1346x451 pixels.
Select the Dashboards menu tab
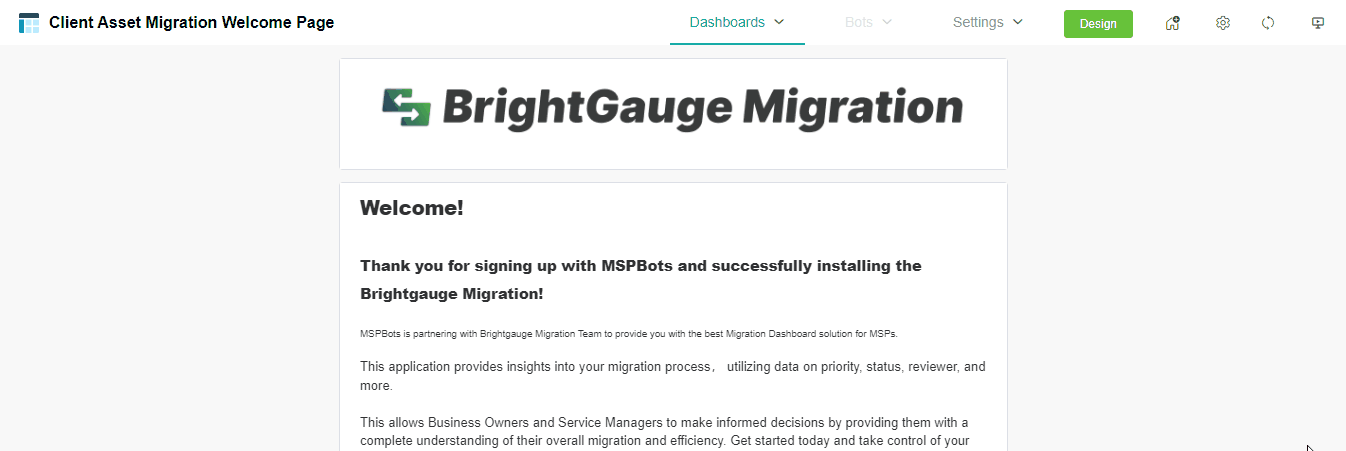(727, 22)
